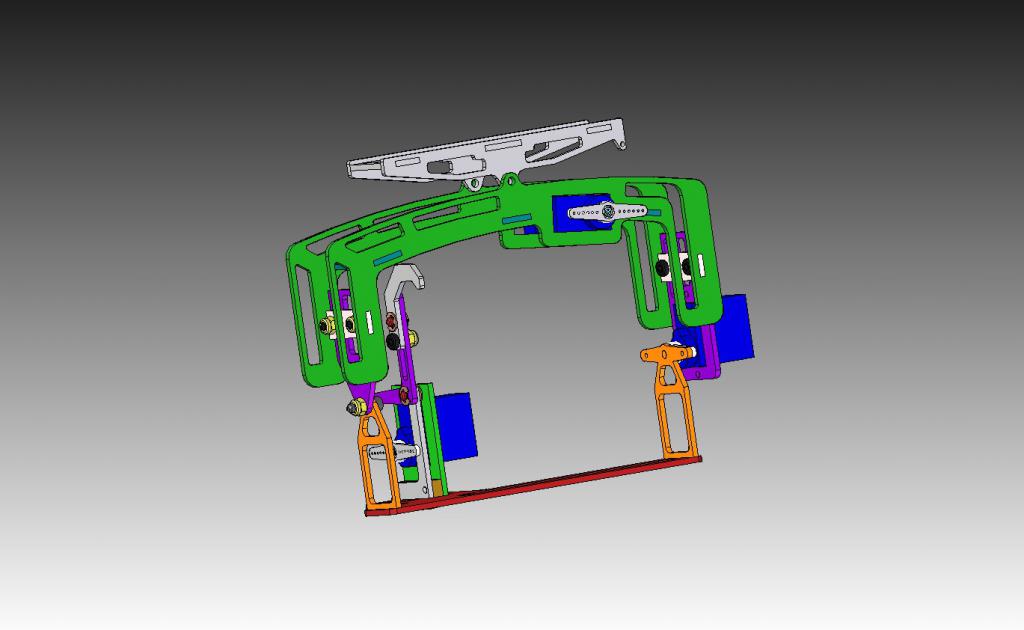Click the white square washer on the right frame
1024x630 pixels.
click(x=686, y=266)
